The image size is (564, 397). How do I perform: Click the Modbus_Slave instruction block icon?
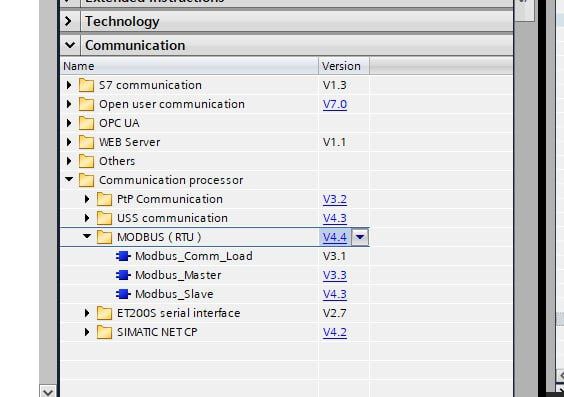click(123, 294)
